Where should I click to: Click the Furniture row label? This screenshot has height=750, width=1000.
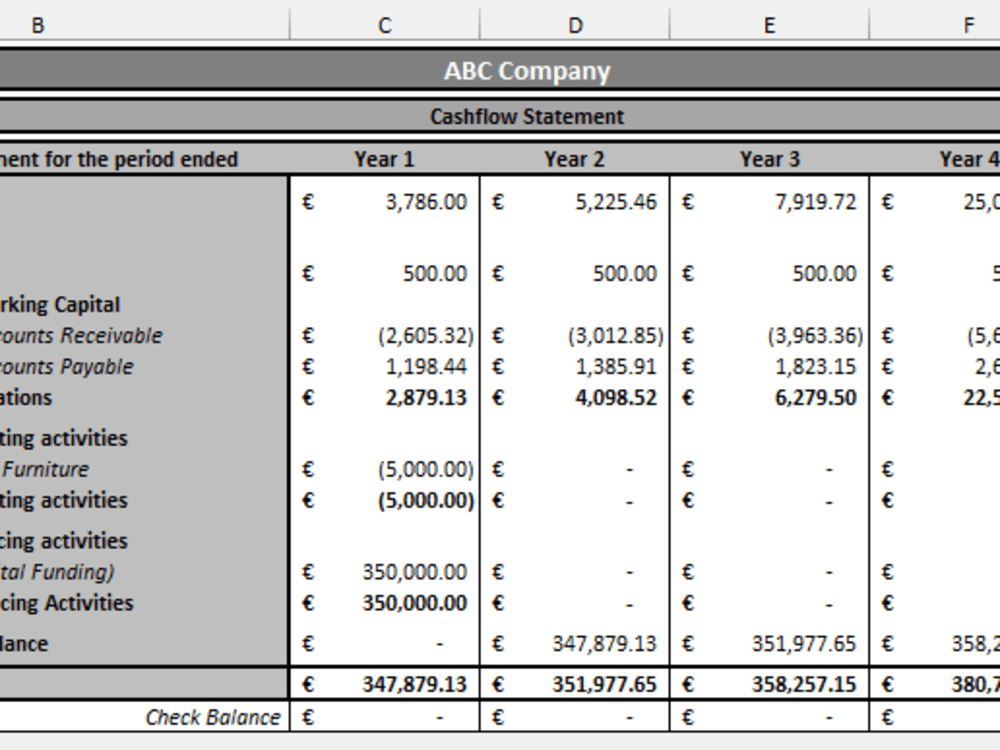(45, 469)
